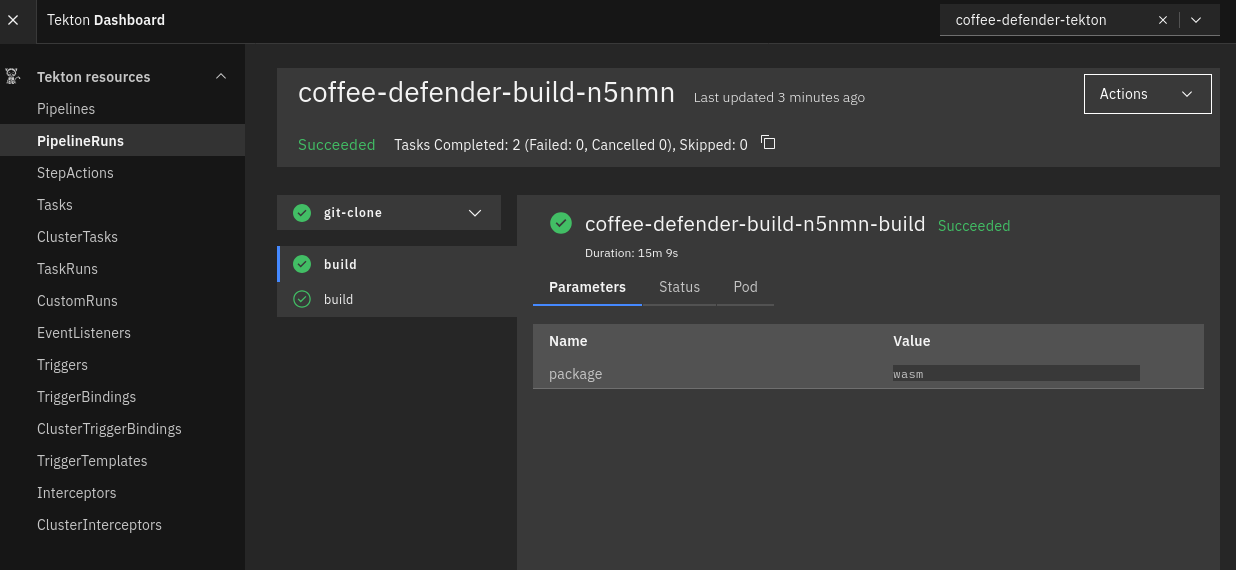Image resolution: width=1236 pixels, height=570 pixels.
Task: Click the Last updated 3 minutes ago text
Action: click(779, 98)
